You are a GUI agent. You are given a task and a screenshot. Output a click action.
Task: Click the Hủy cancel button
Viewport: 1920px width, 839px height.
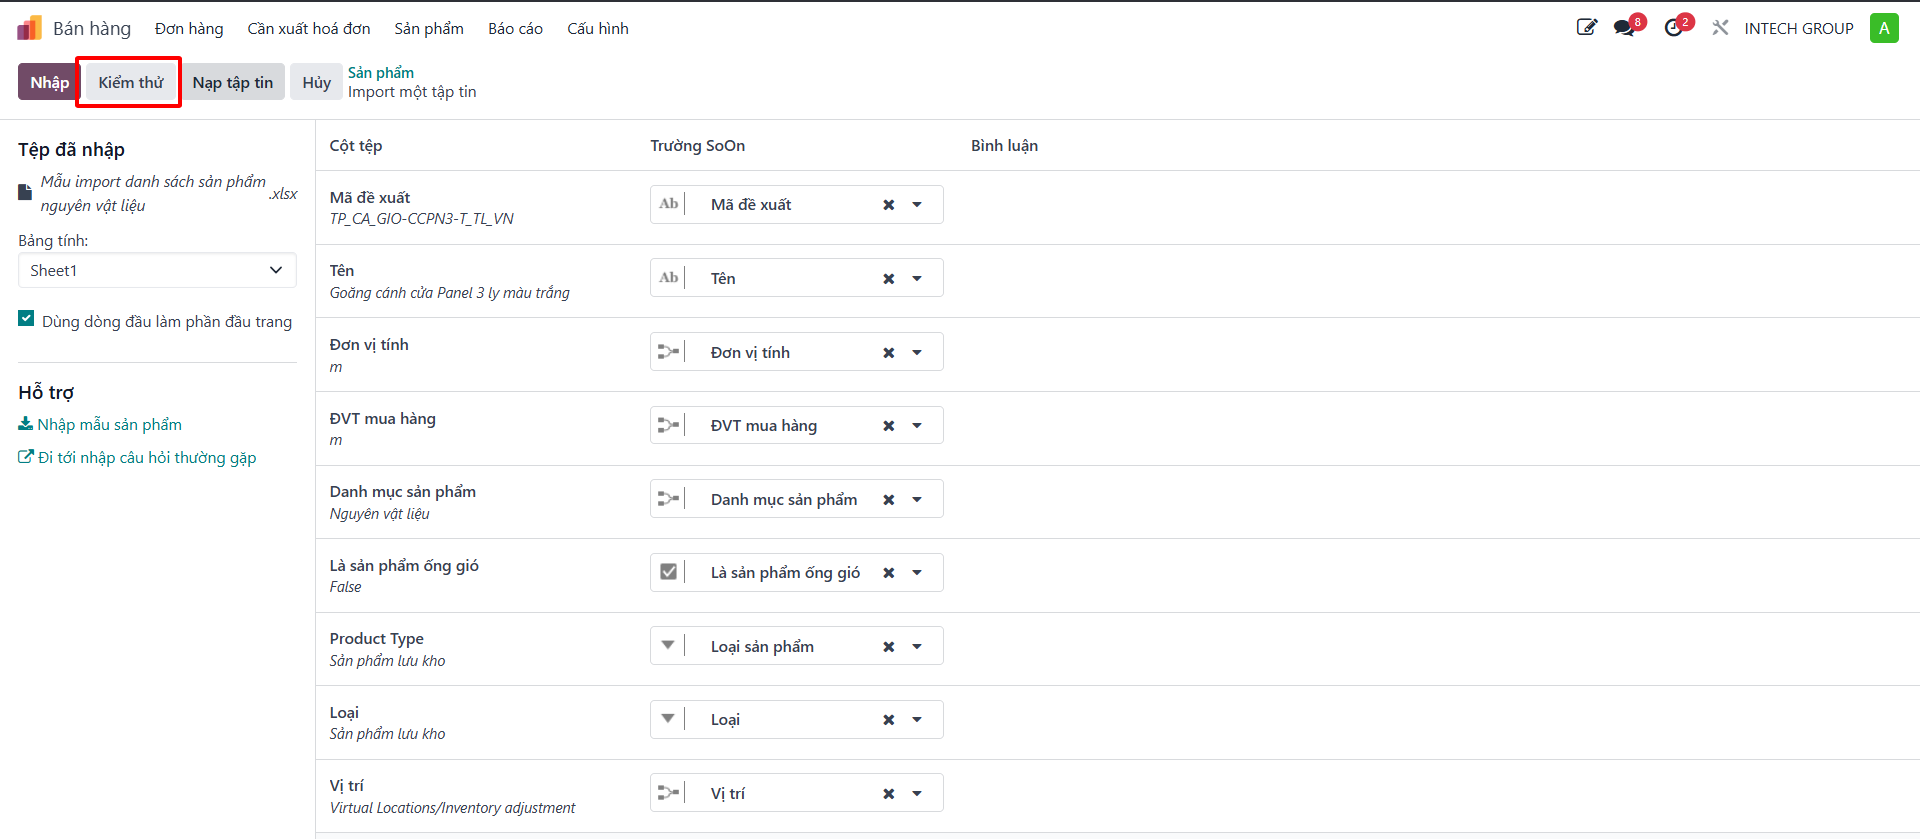316,82
